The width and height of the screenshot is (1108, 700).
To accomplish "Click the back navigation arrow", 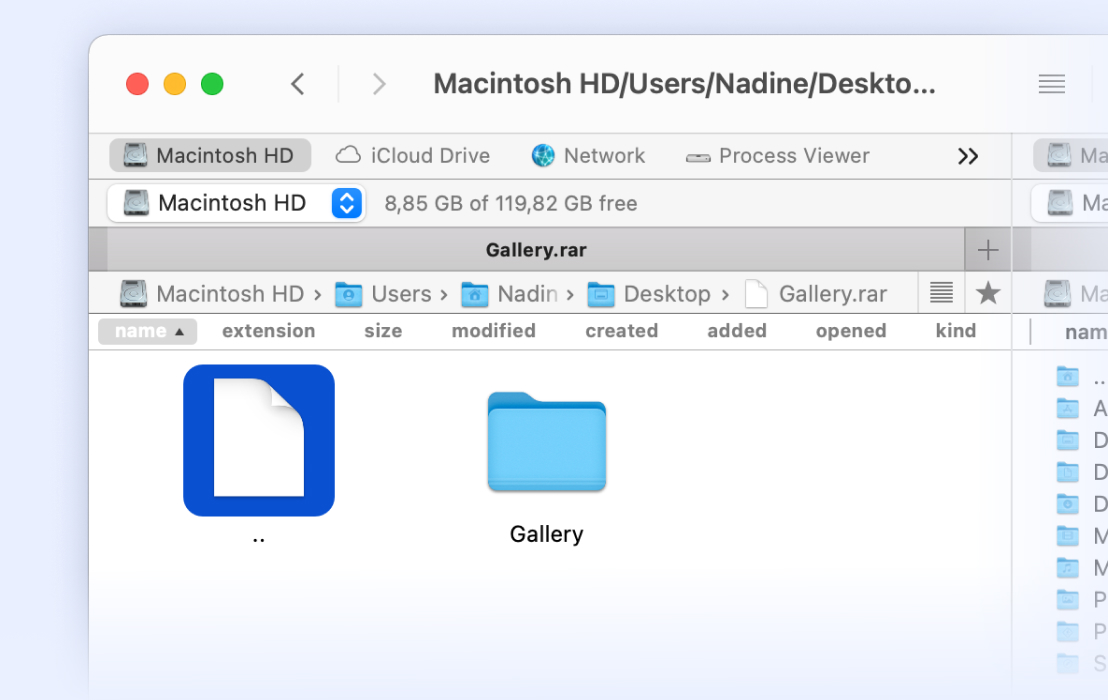I will (x=298, y=84).
